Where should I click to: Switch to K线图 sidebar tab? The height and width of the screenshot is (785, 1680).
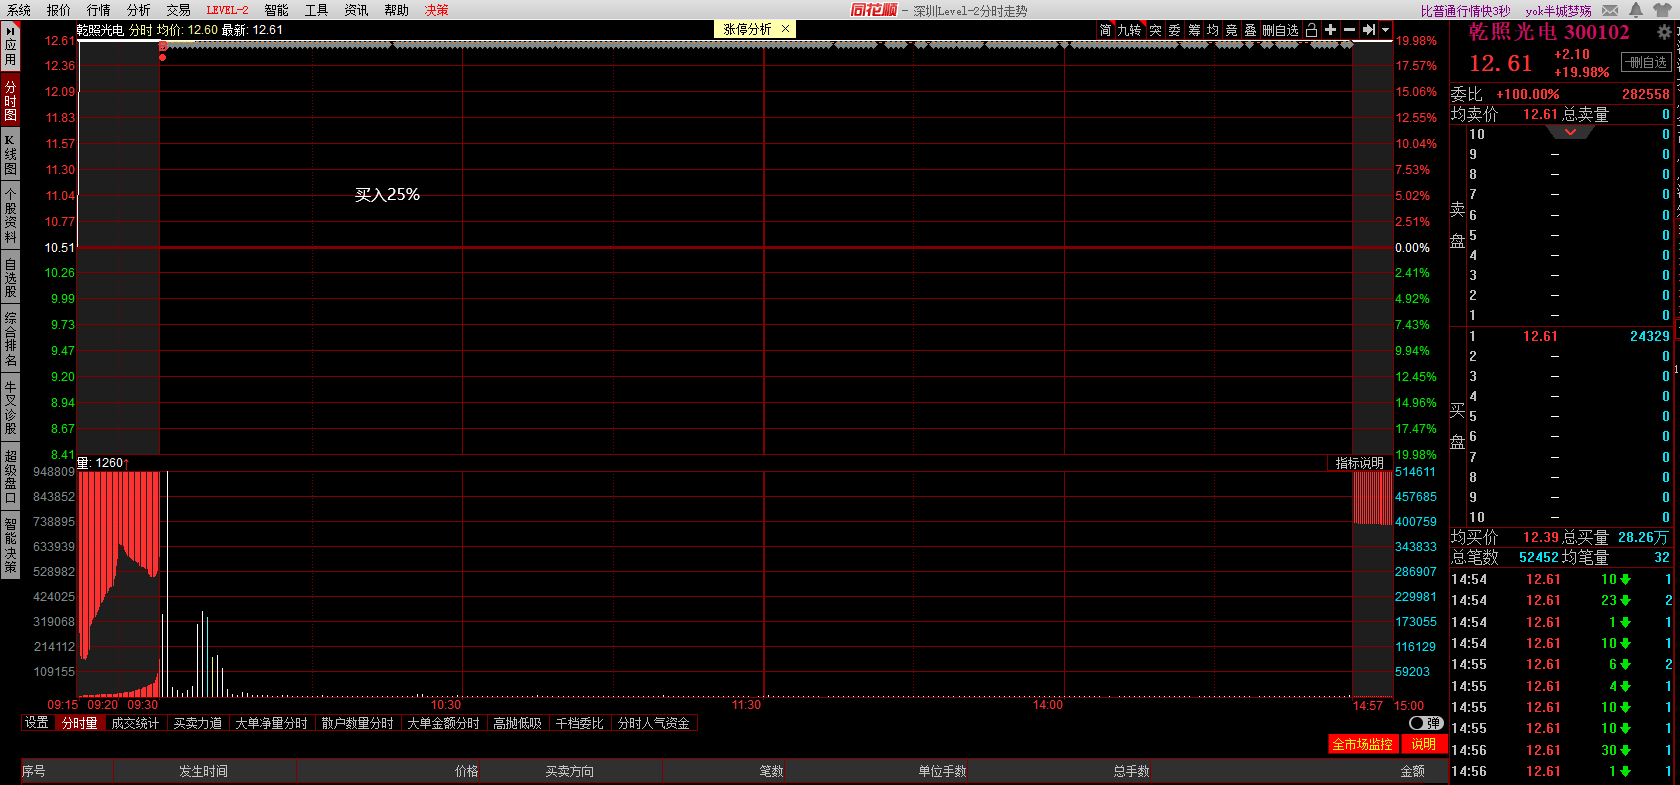[10, 154]
